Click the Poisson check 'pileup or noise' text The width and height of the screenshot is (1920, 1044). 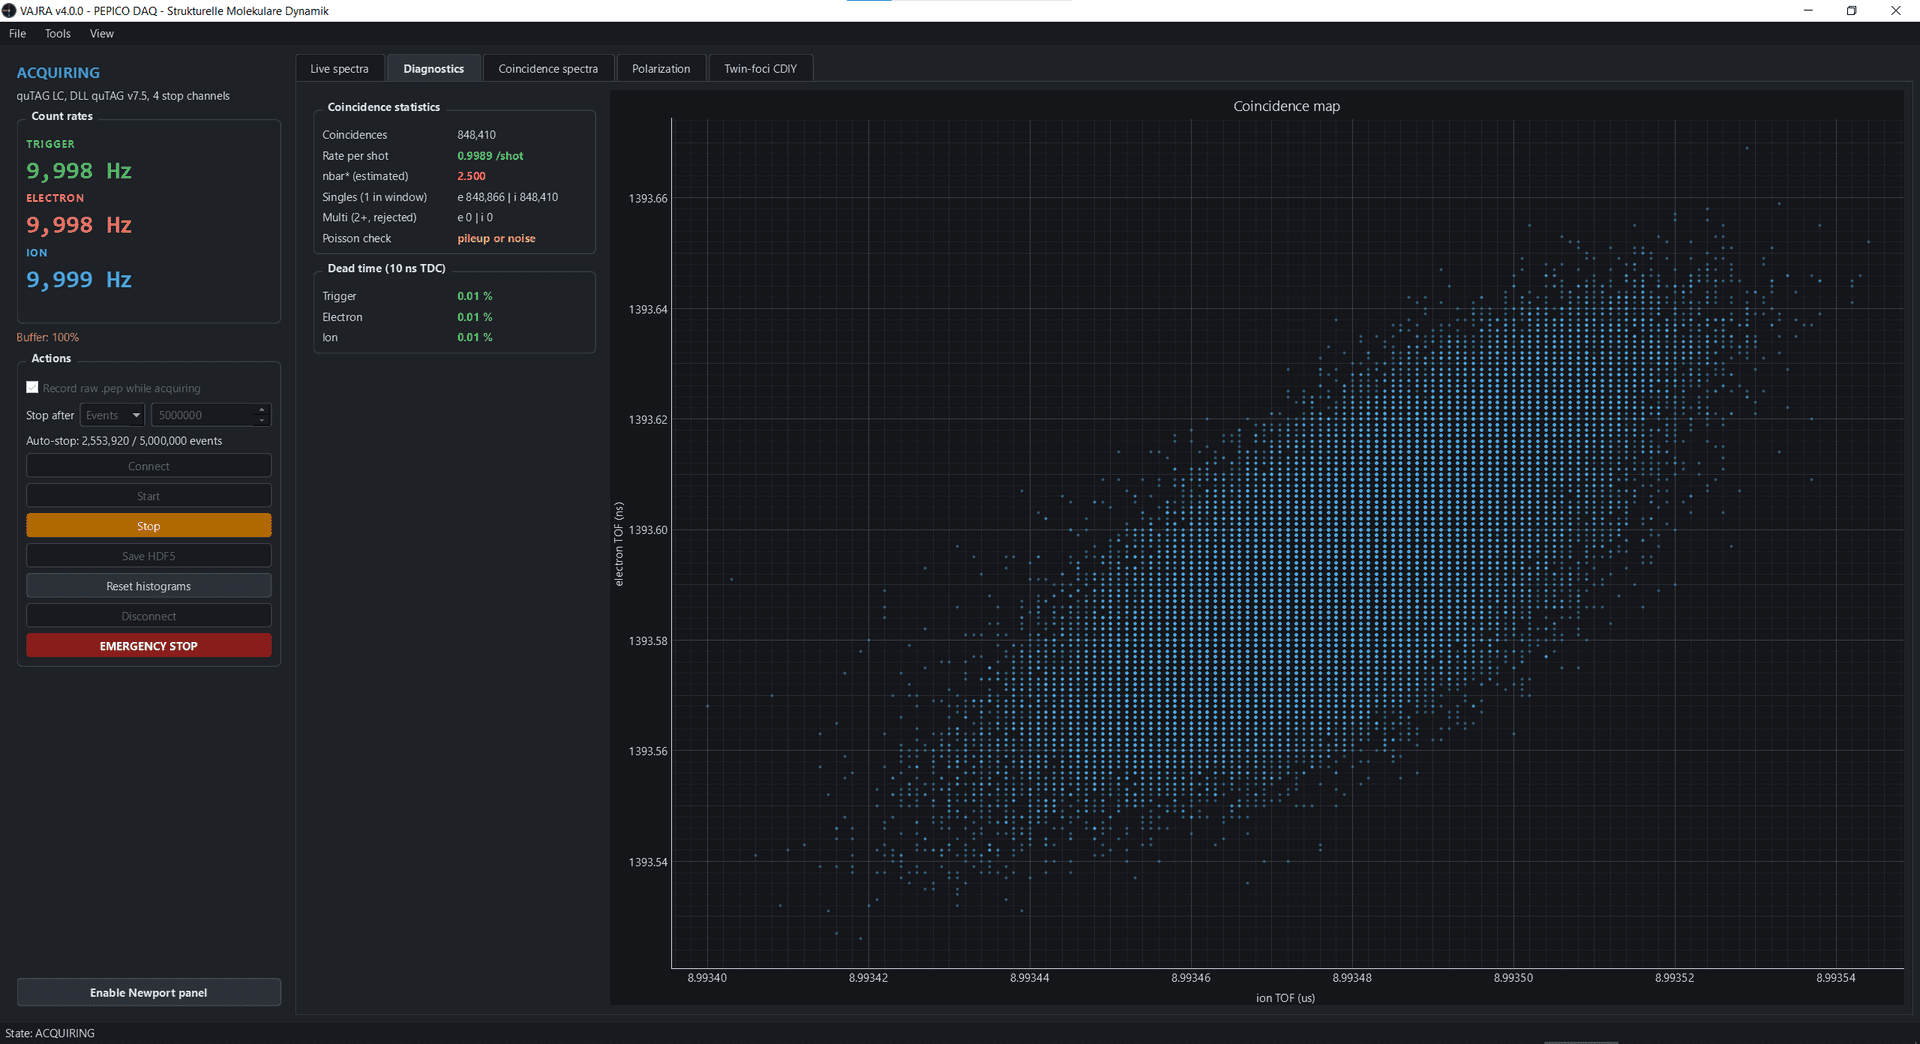coord(496,239)
